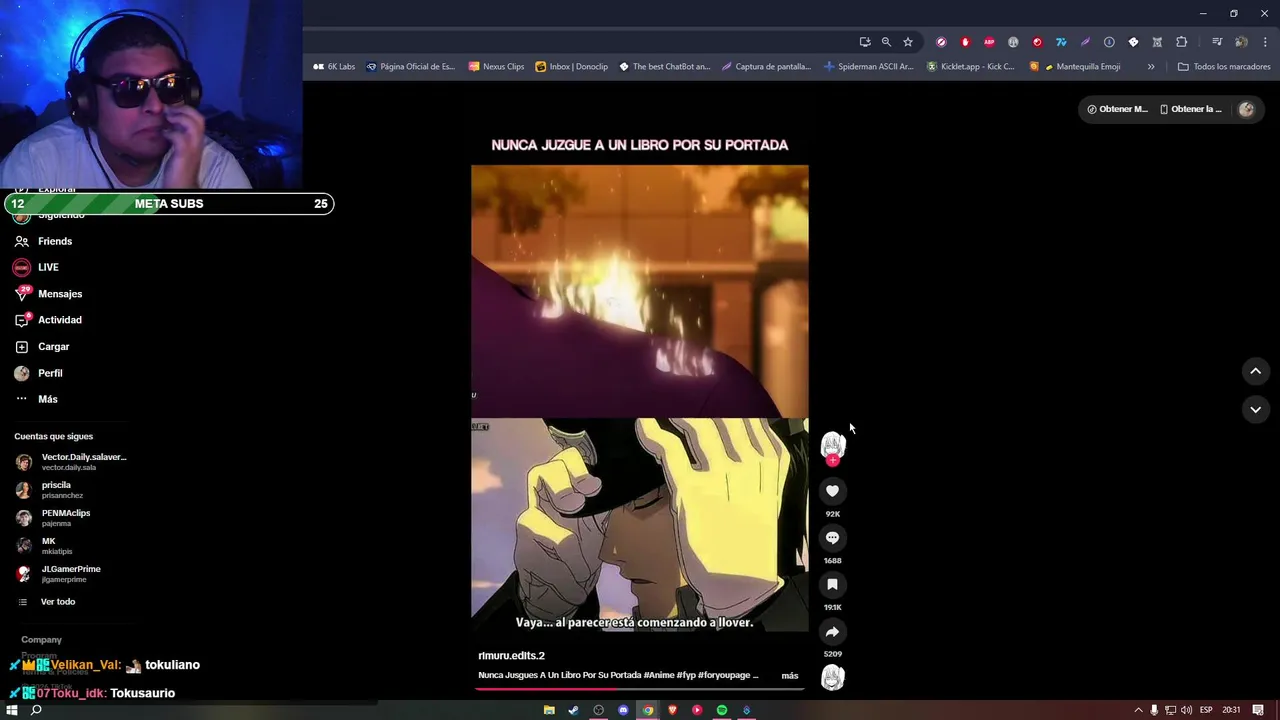1280x720 pixels.
Task: Open Chrome's three-dot menu
Action: (1265, 42)
